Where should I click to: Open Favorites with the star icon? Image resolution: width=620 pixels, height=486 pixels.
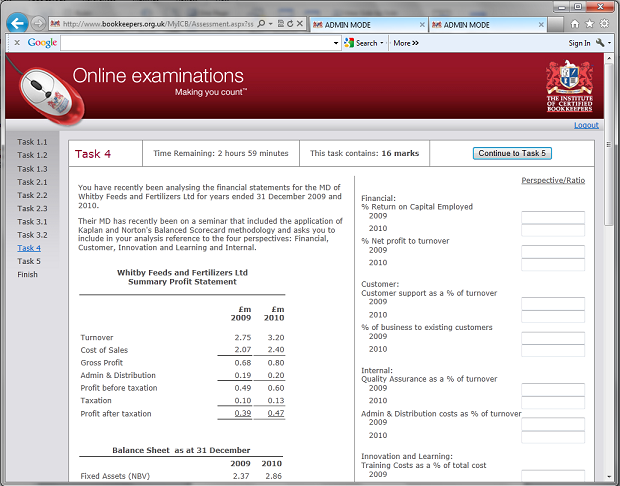[x=590, y=24]
